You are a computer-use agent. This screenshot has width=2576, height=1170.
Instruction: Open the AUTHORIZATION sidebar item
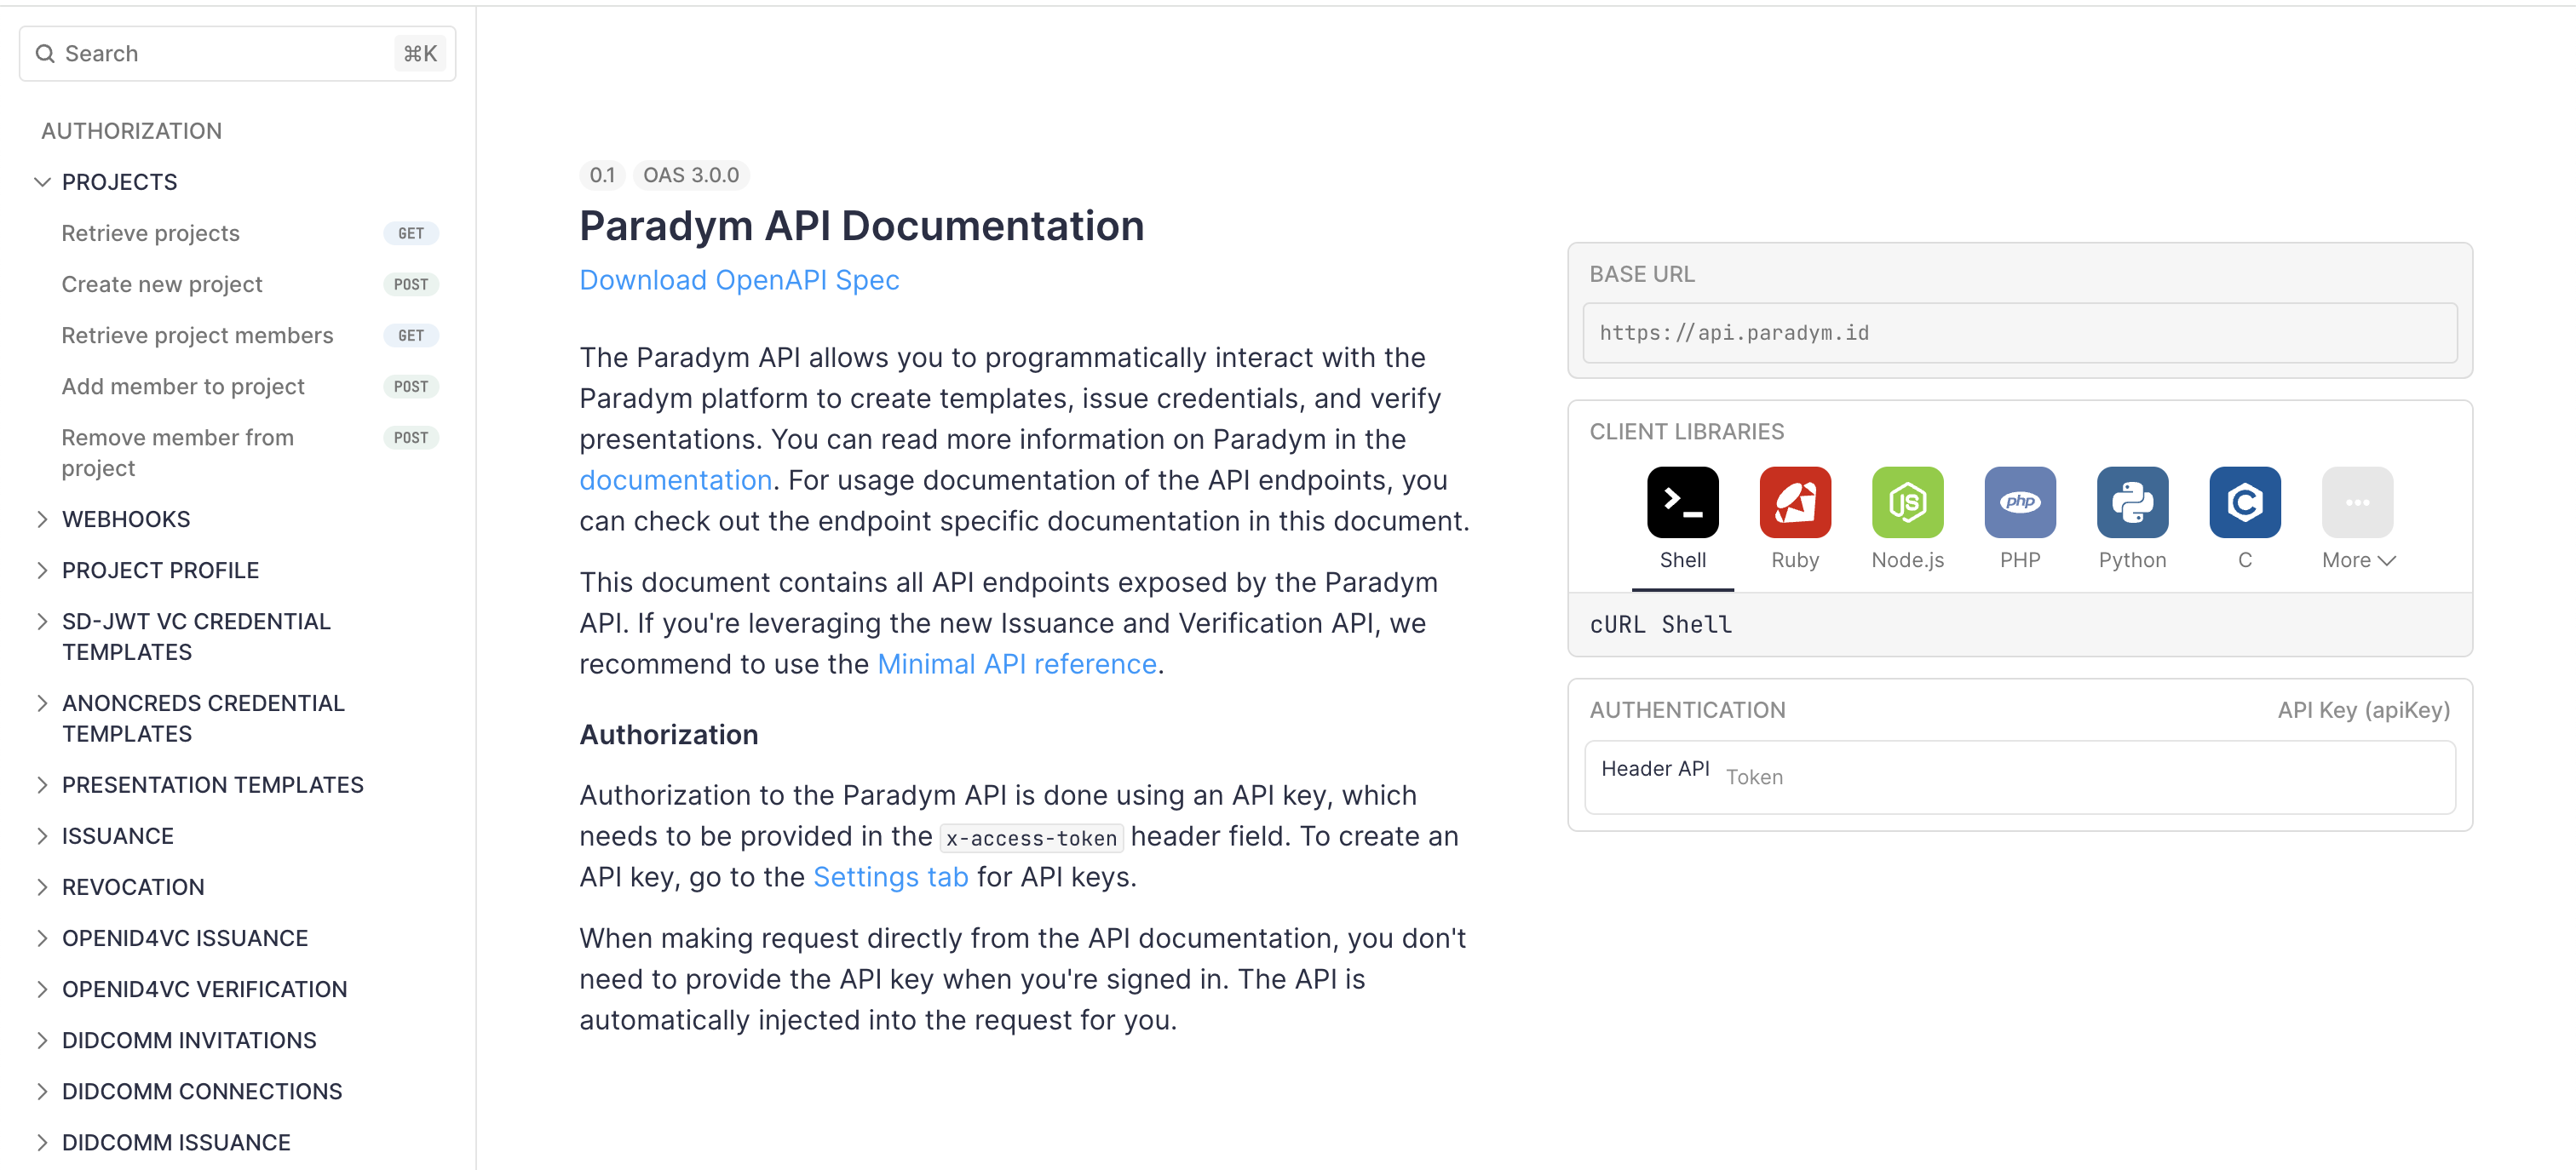[131, 131]
